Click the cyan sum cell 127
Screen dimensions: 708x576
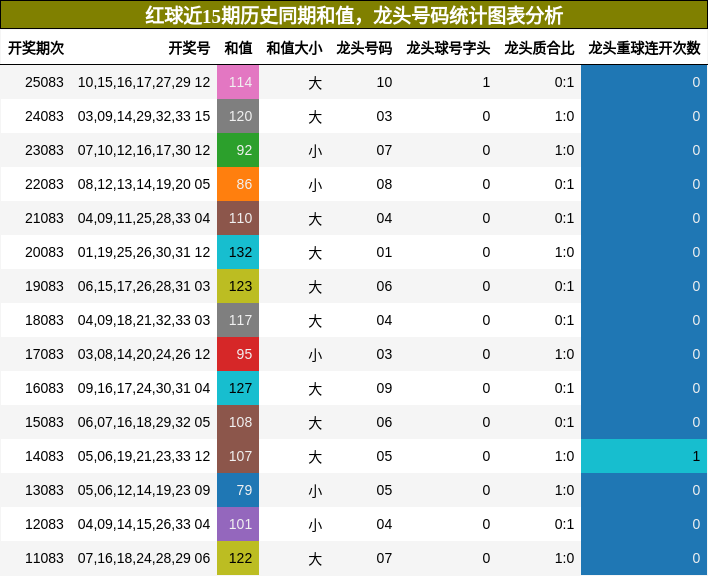pos(238,388)
